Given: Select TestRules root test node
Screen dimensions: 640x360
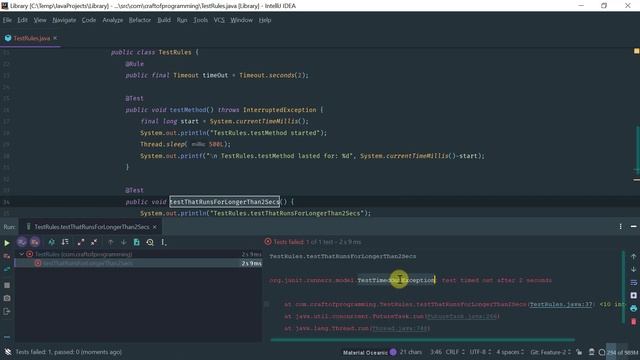Looking at the screenshot, I should [139, 254].
